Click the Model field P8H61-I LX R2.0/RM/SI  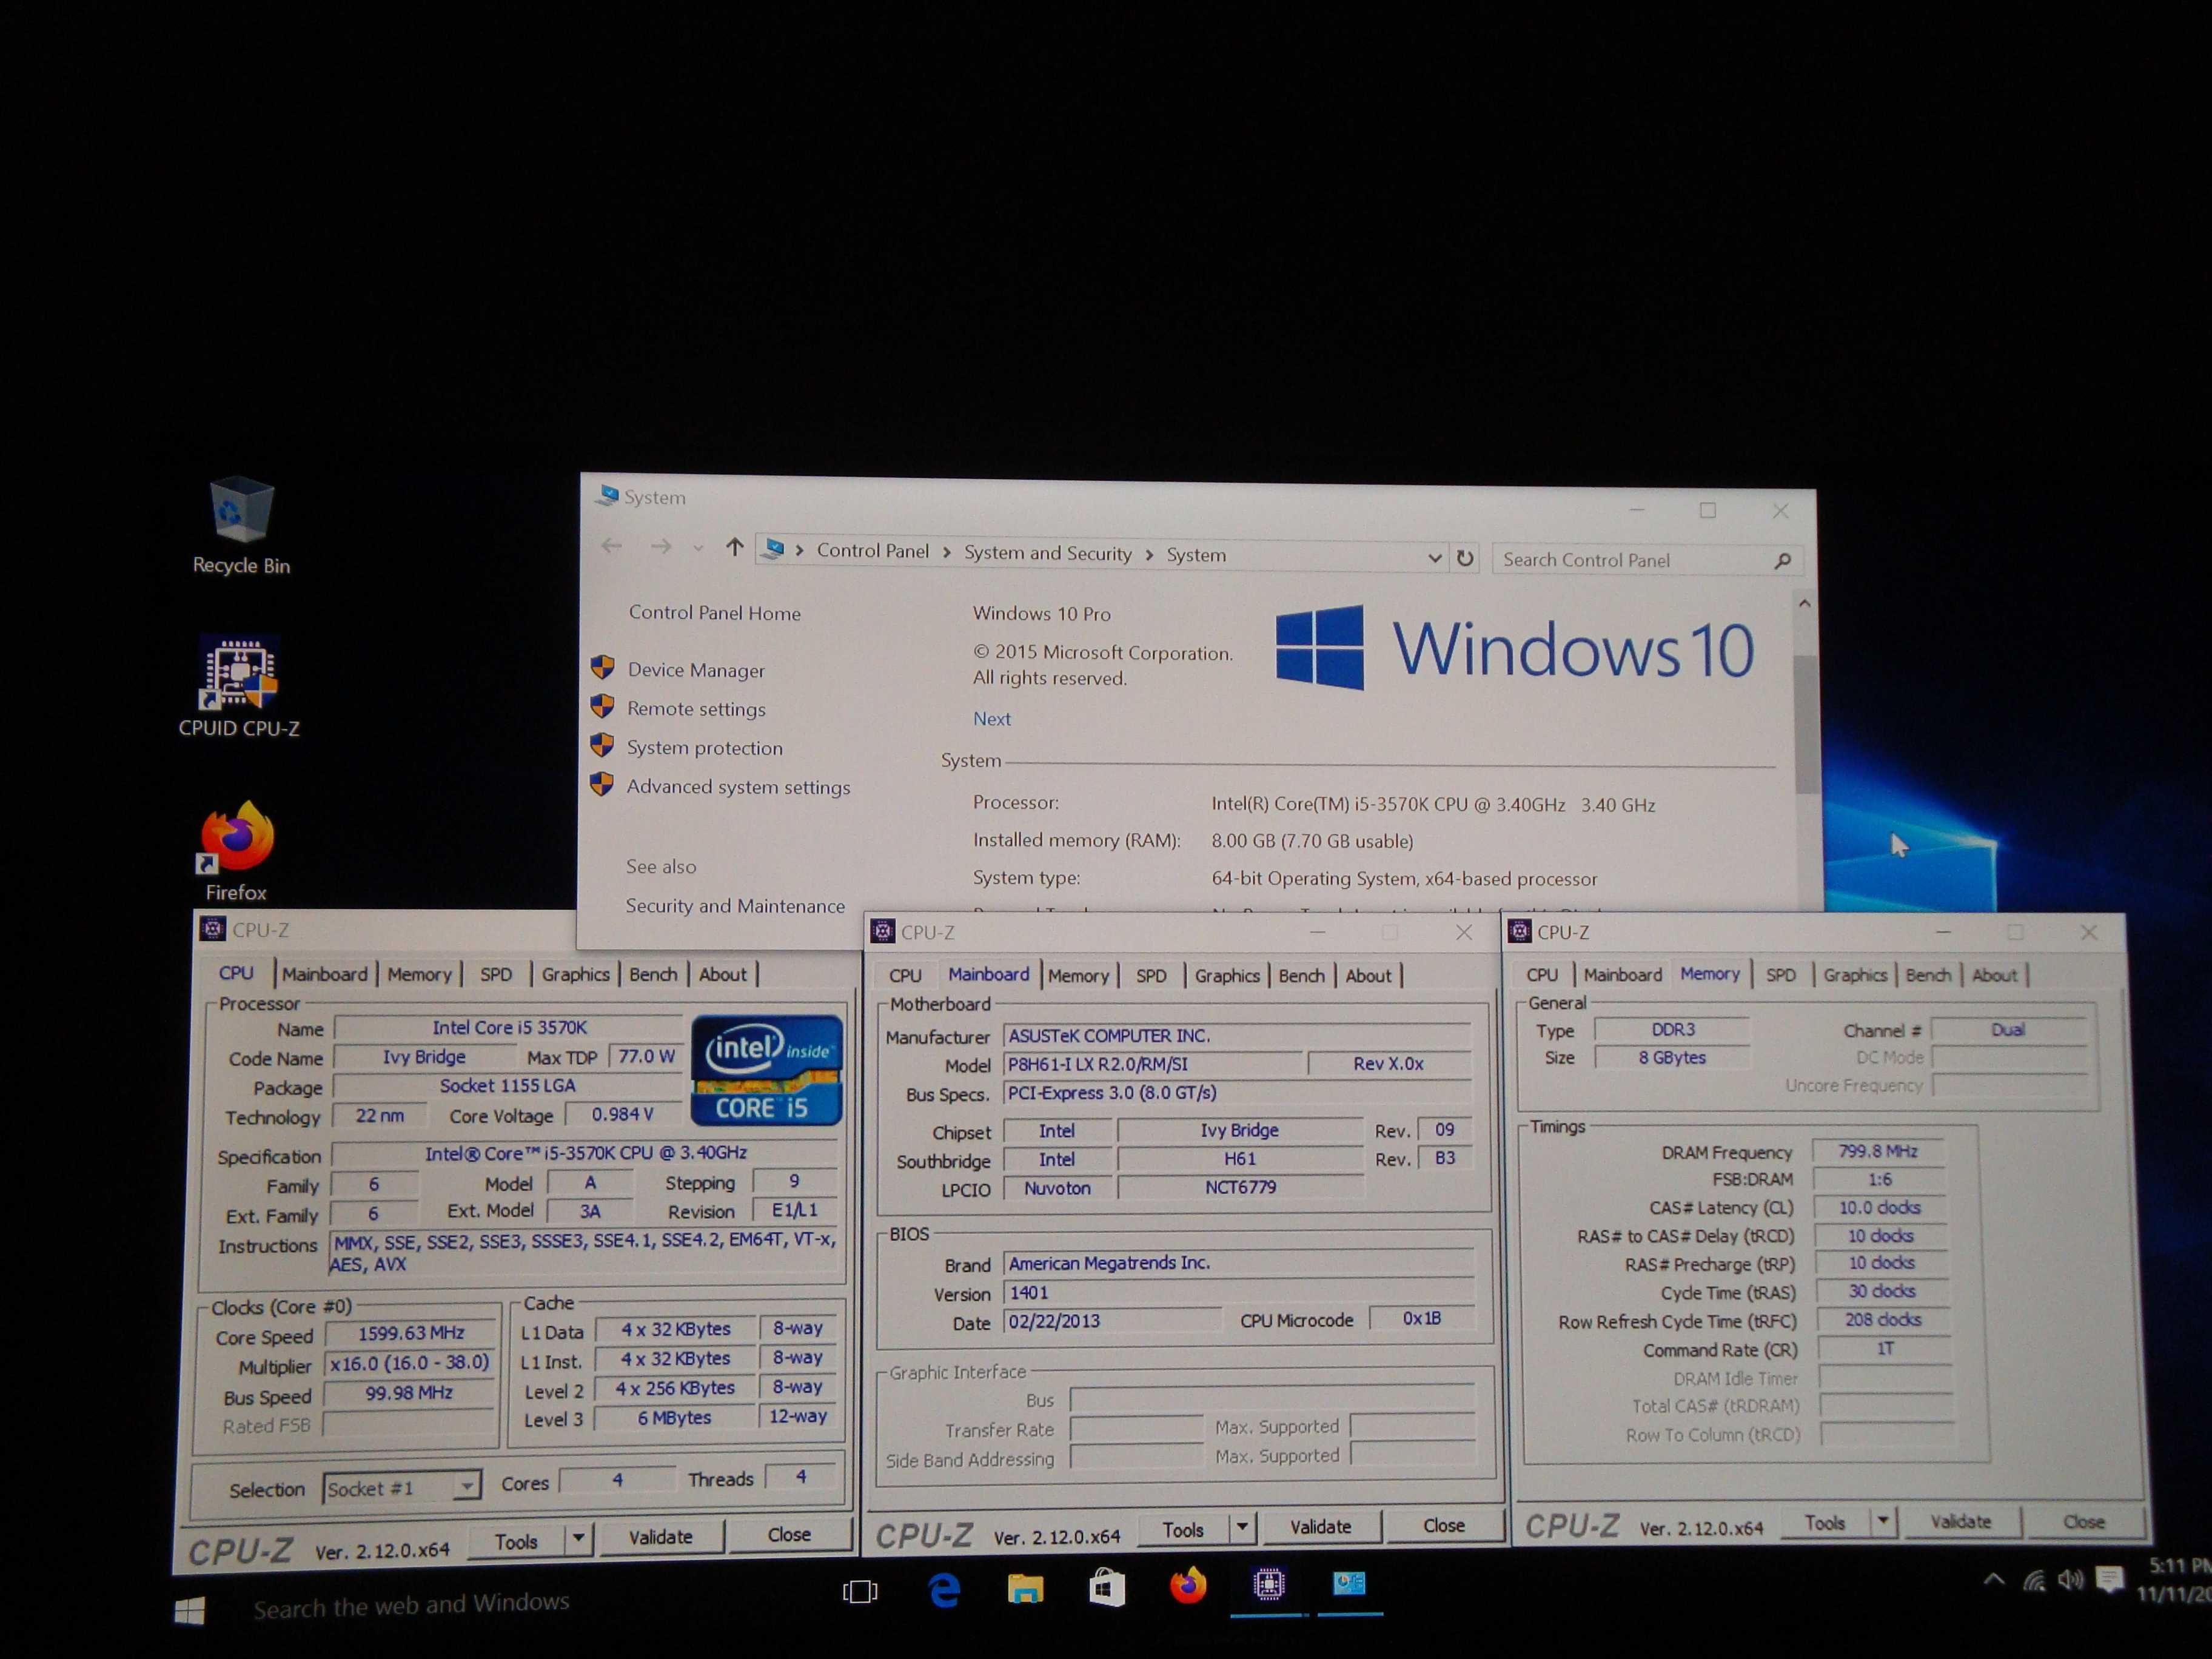[1153, 1064]
